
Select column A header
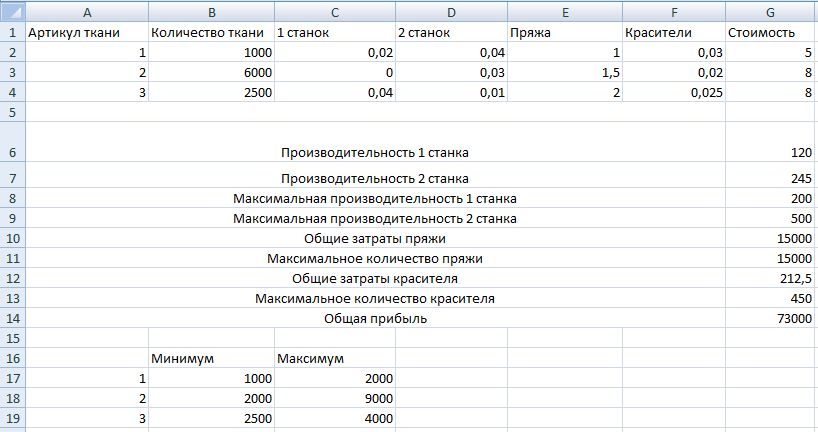[87, 11]
